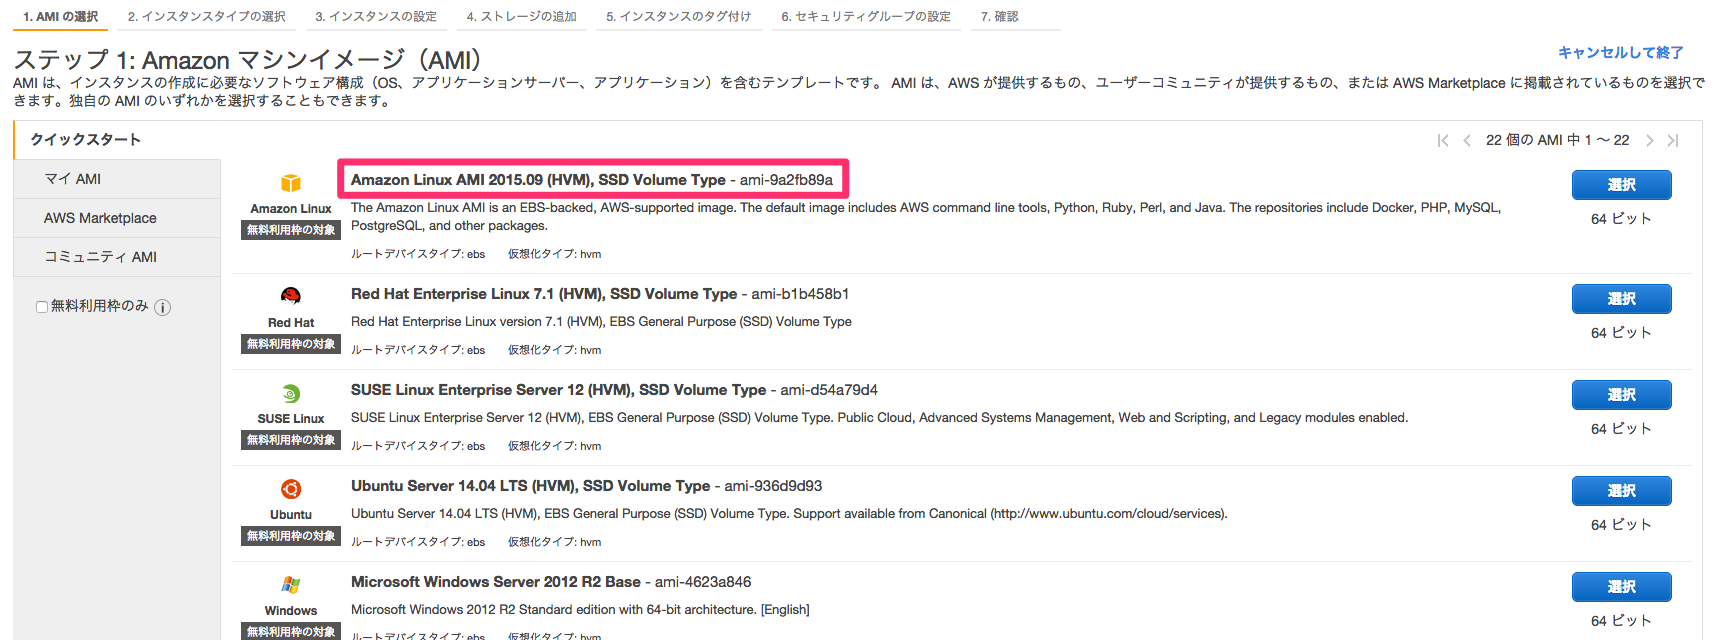Open the コミュニティ AMI sidebar section
The width and height of the screenshot is (1714, 640).
[117, 257]
